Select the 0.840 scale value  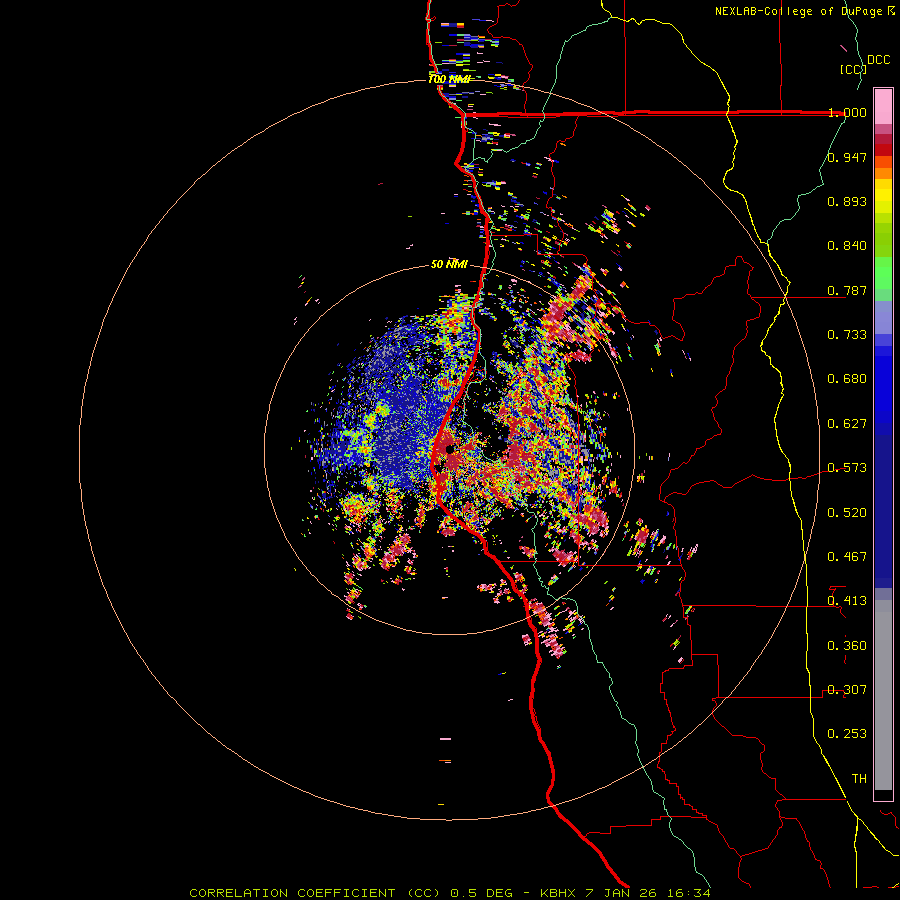point(847,246)
